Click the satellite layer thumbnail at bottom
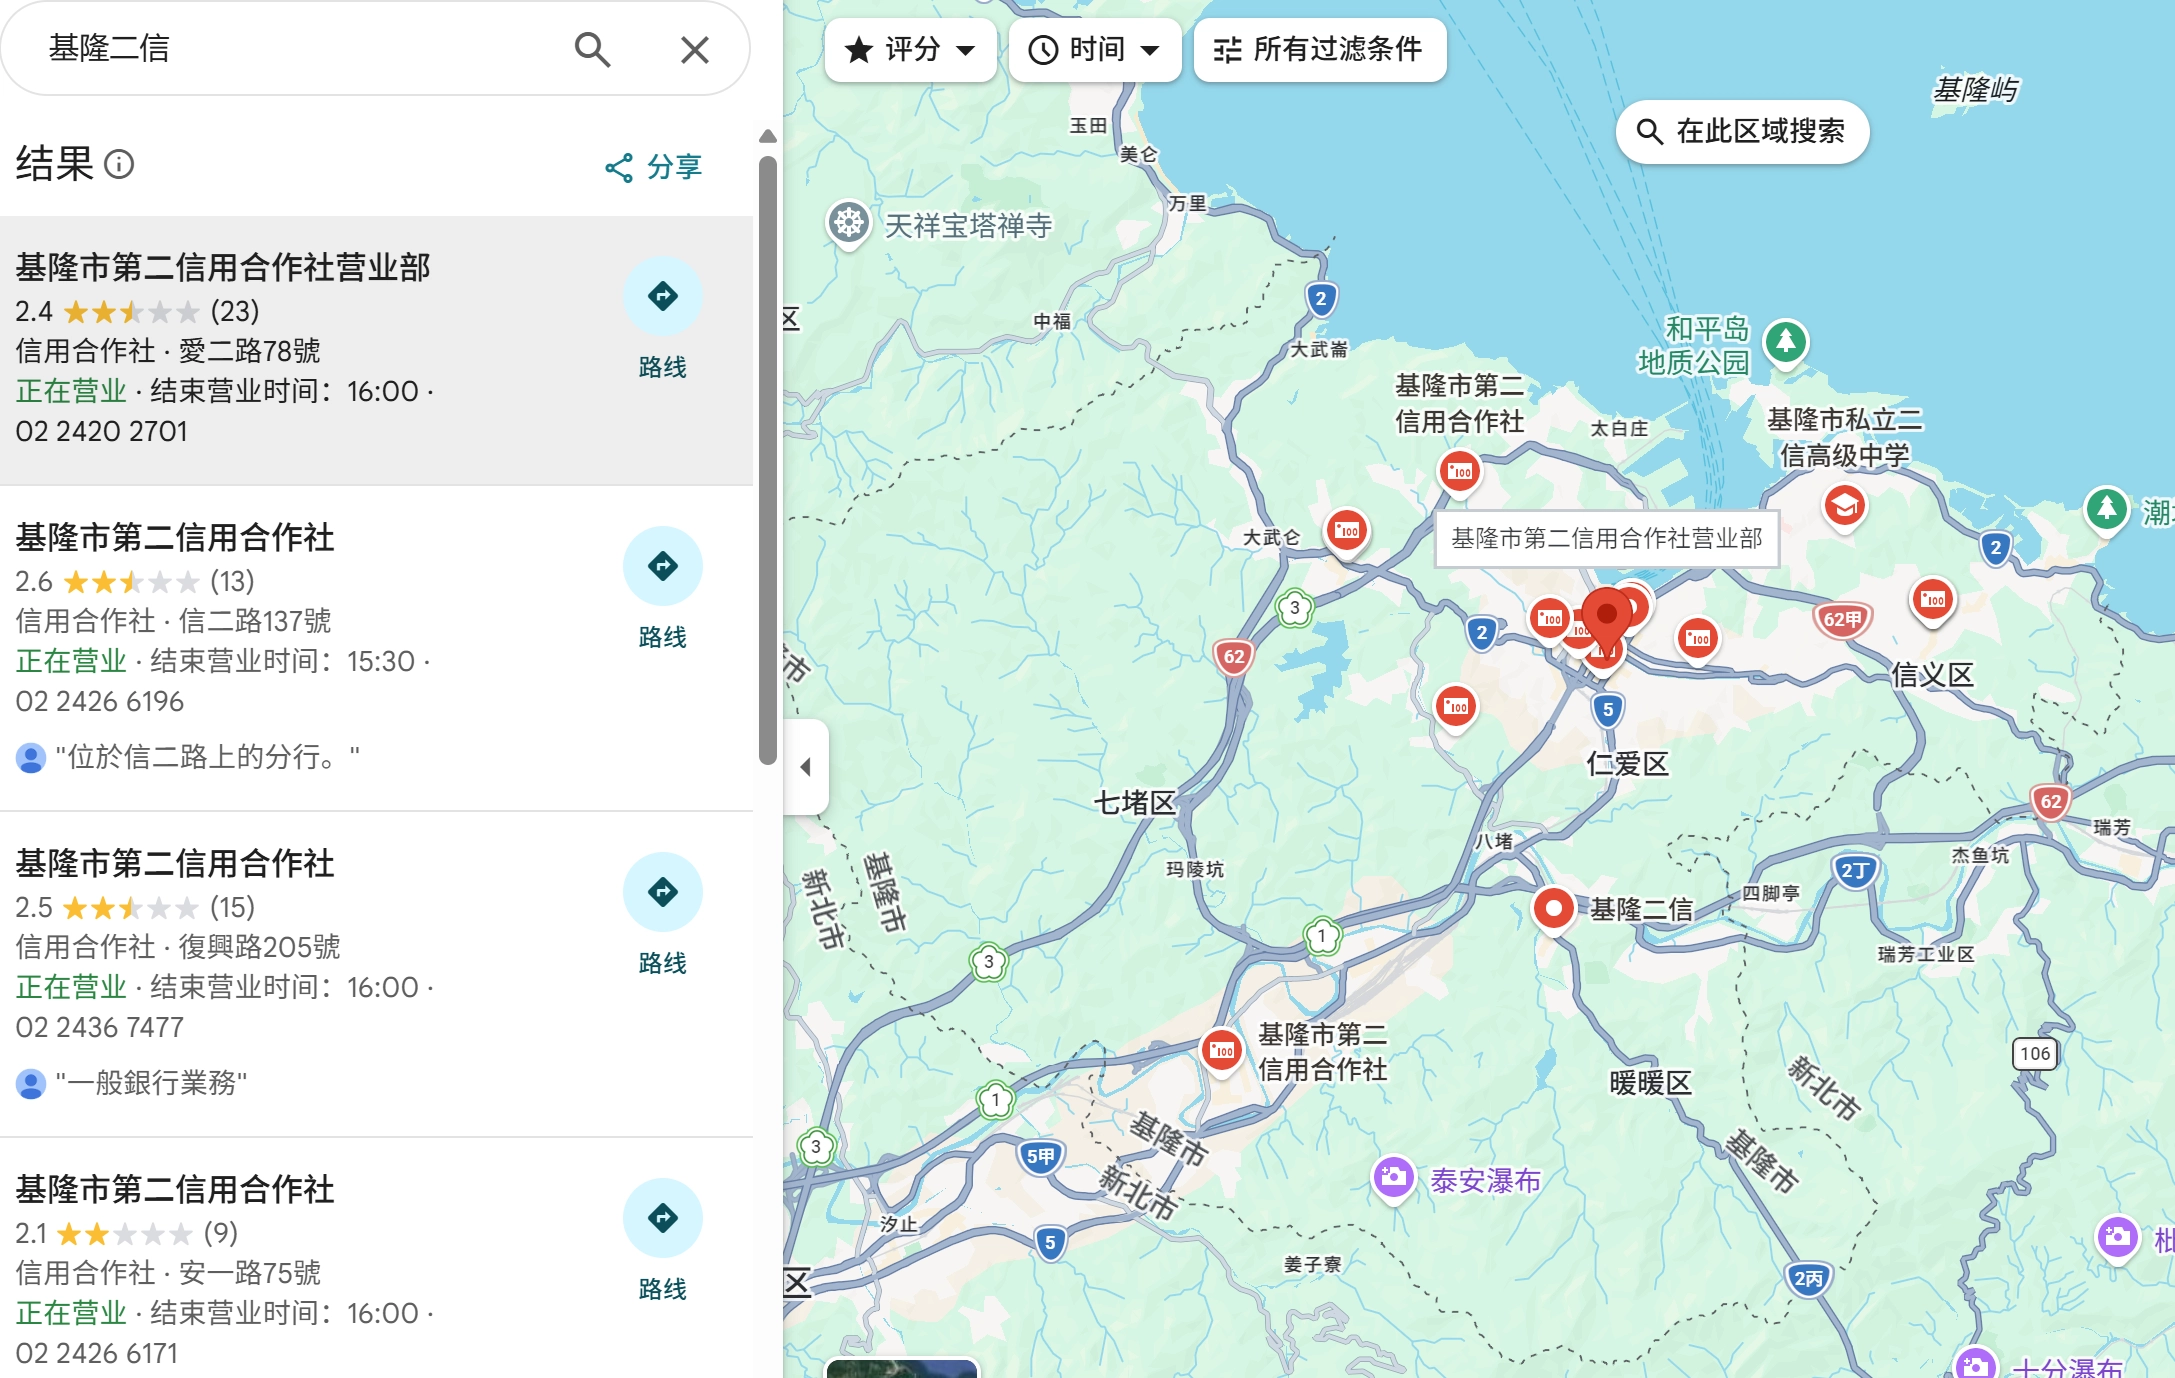The image size is (2175, 1378). coord(902,1368)
